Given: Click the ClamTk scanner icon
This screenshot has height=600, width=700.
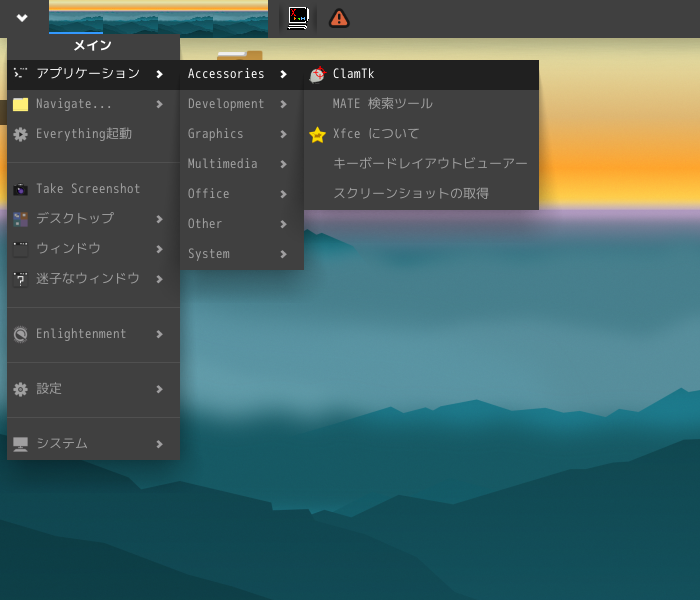Looking at the screenshot, I should tap(317, 74).
